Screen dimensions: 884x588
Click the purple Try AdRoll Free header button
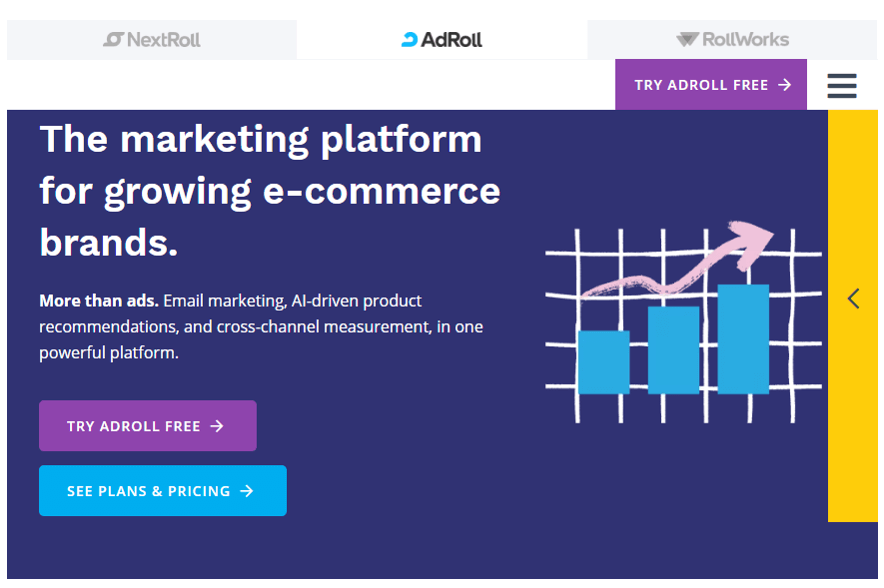tap(711, 85)
